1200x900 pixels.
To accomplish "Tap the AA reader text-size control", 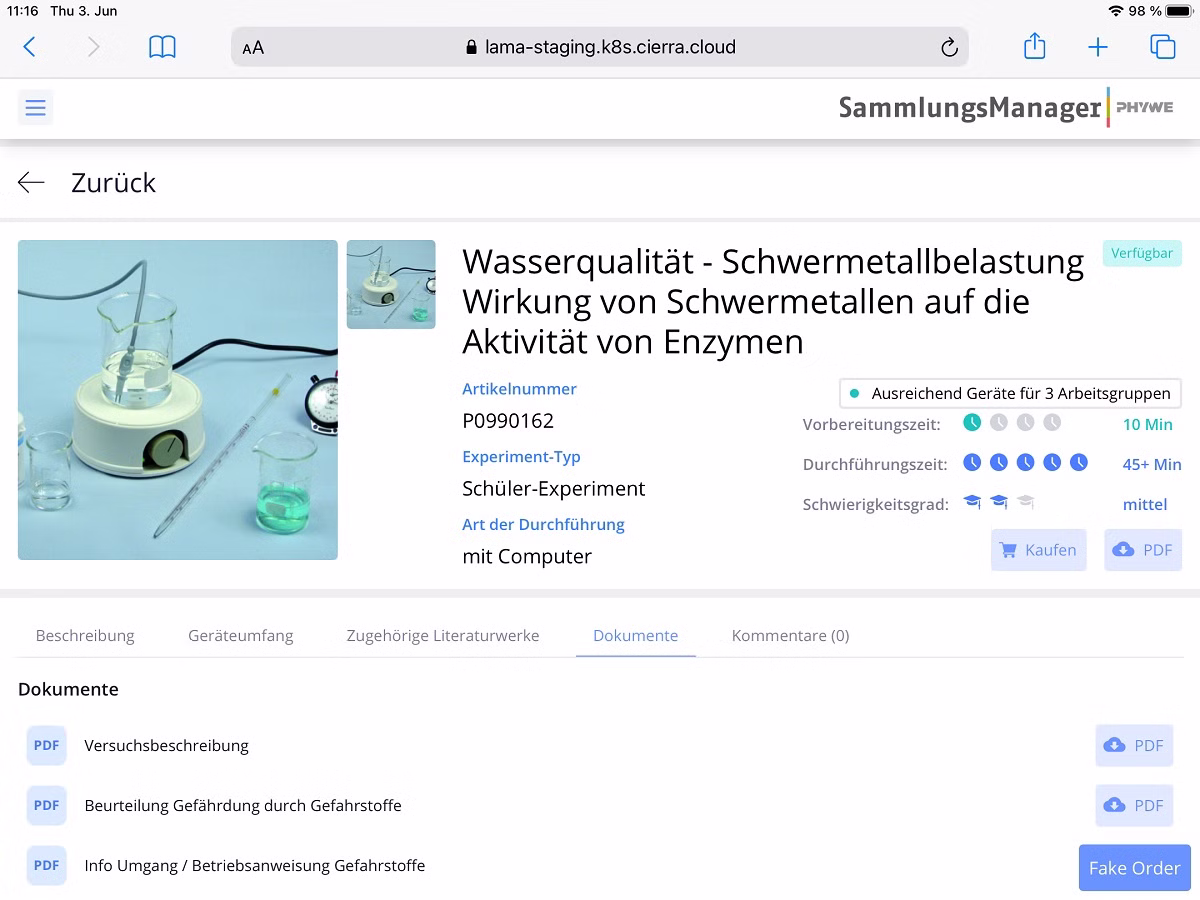I will (x=254, y=47).
